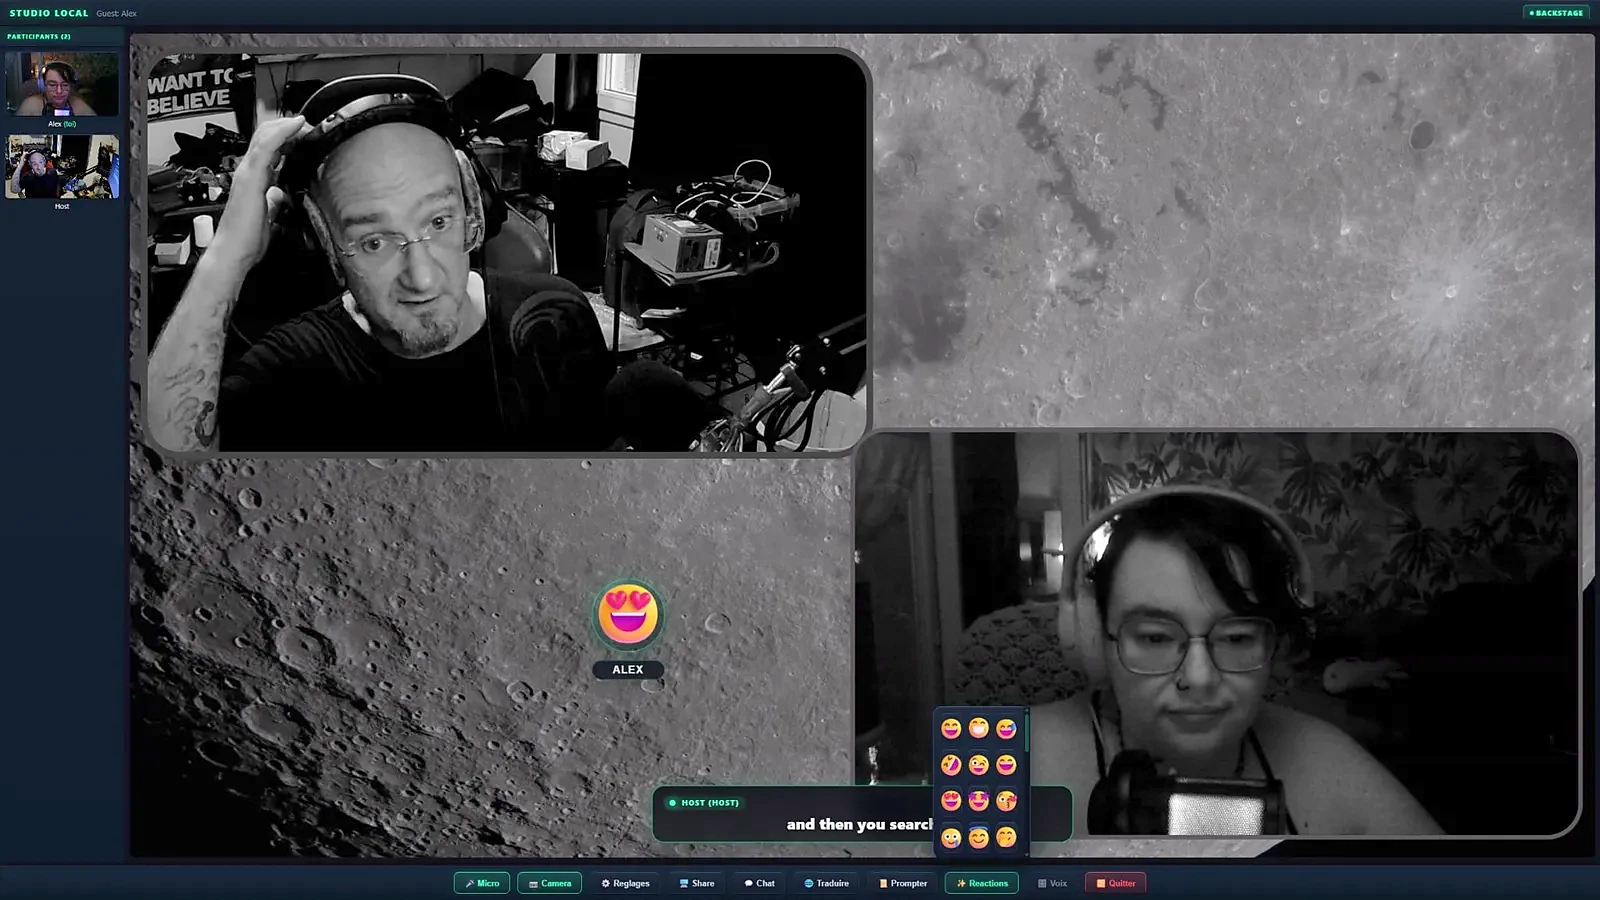This screenshot has width=1600, height=900.
Task: Send the rolling-on-floor laughing emoji
Action: coord(951,765)
